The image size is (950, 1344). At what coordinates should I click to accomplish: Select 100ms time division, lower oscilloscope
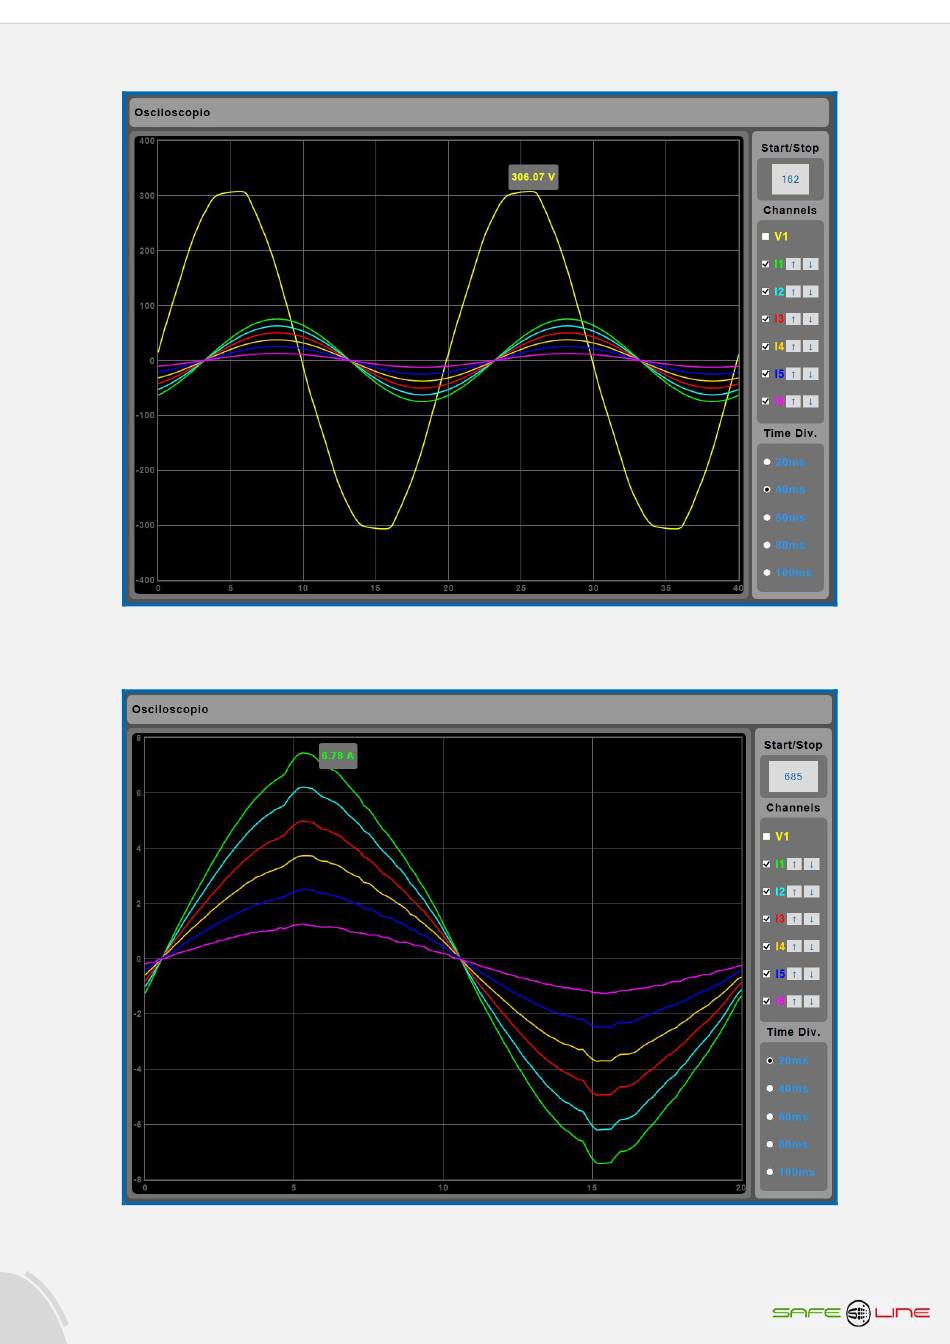[770, 1172]
